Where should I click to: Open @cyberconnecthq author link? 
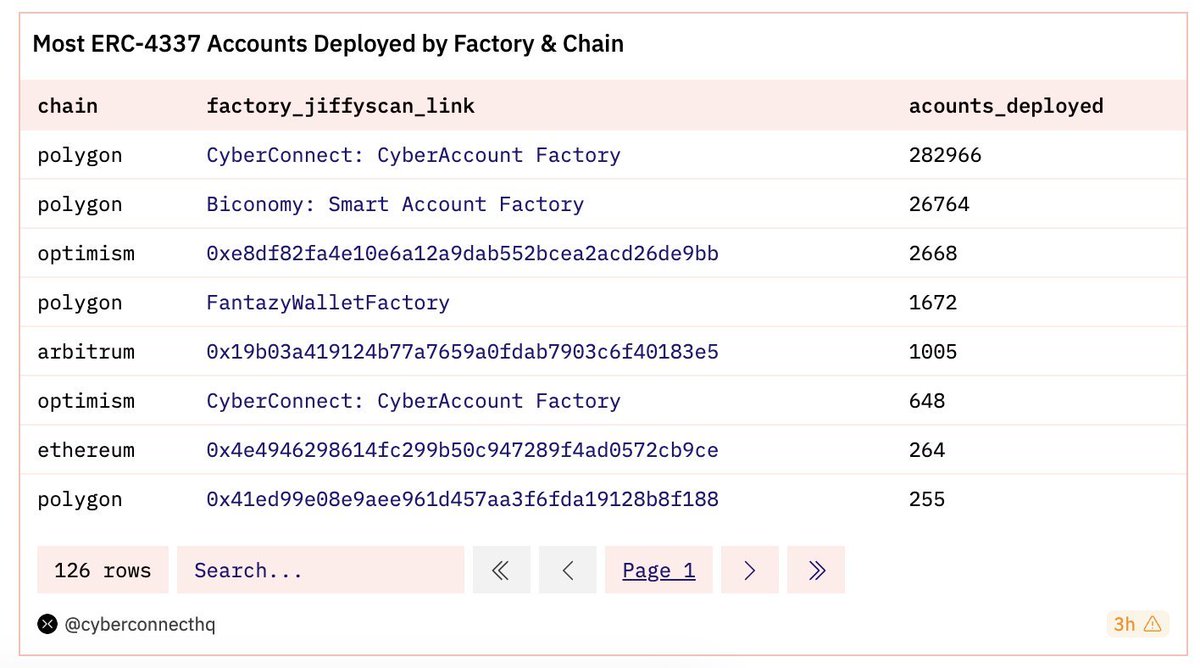click(140, 624)
